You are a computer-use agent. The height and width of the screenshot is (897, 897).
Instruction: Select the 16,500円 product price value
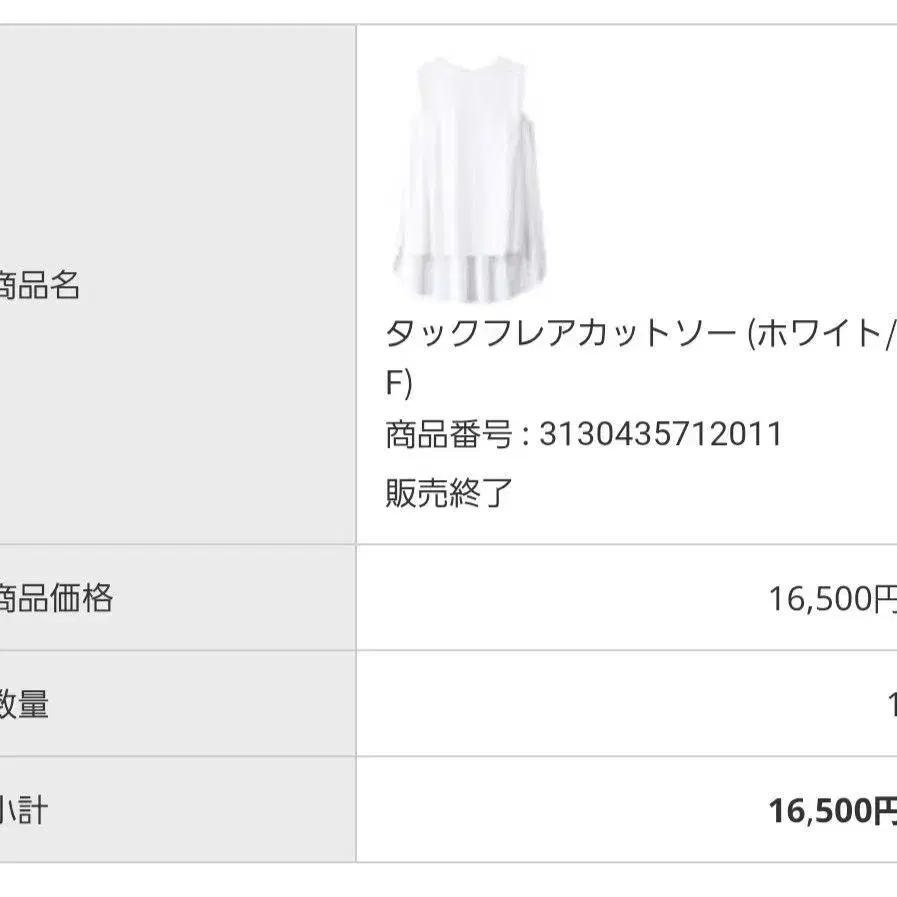point(832,598)
